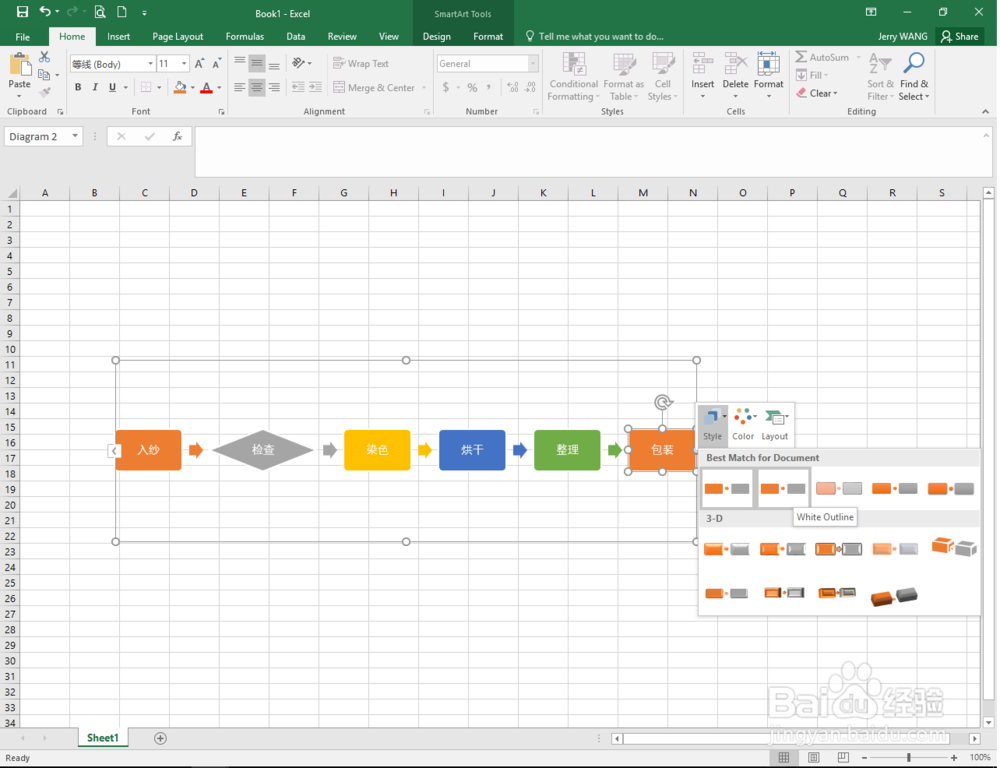
Task: Select the Sheet1 worksheet tab
Action: [x=103, y=738]
